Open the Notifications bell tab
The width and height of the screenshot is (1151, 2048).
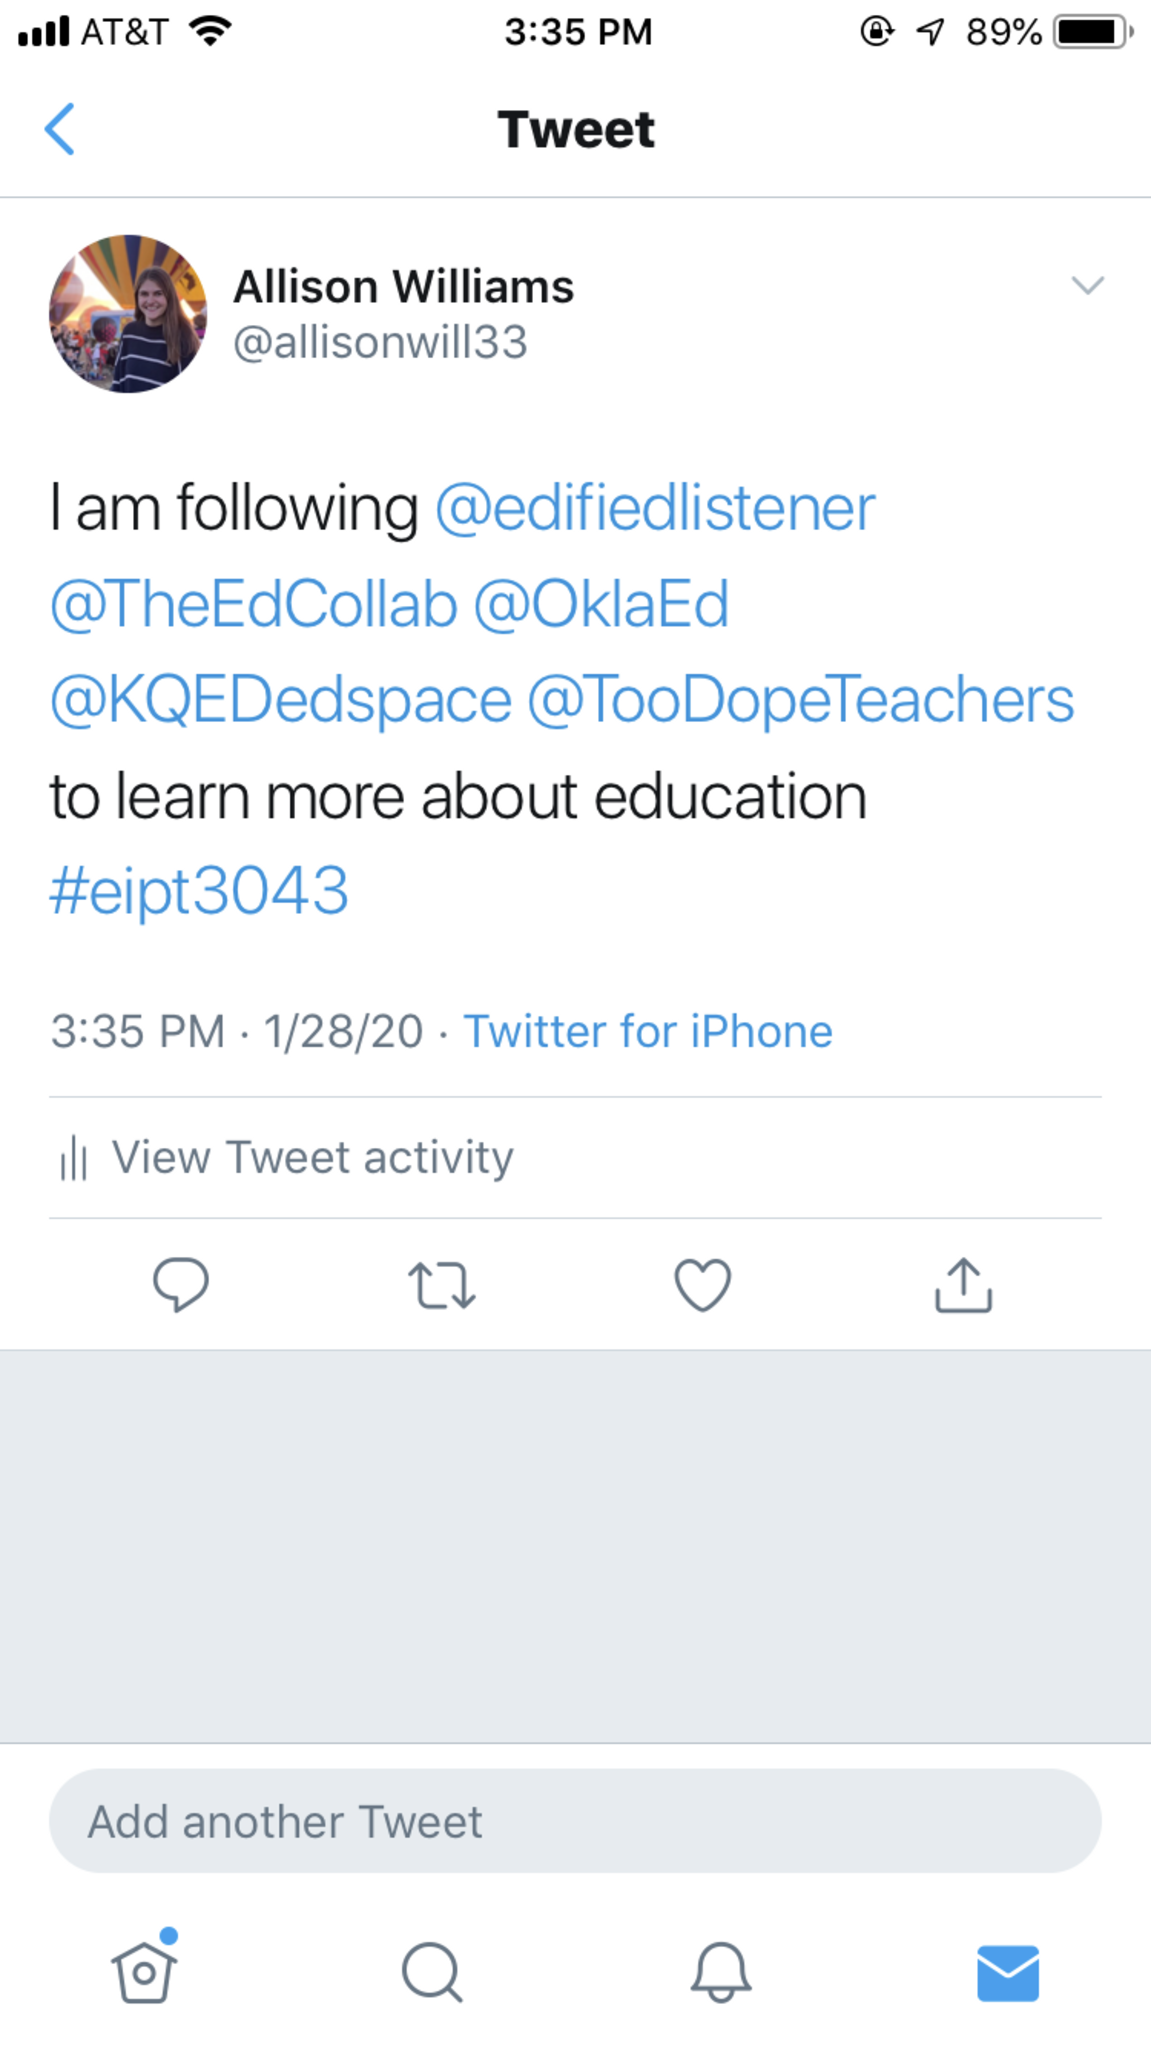click(720, 1972)
